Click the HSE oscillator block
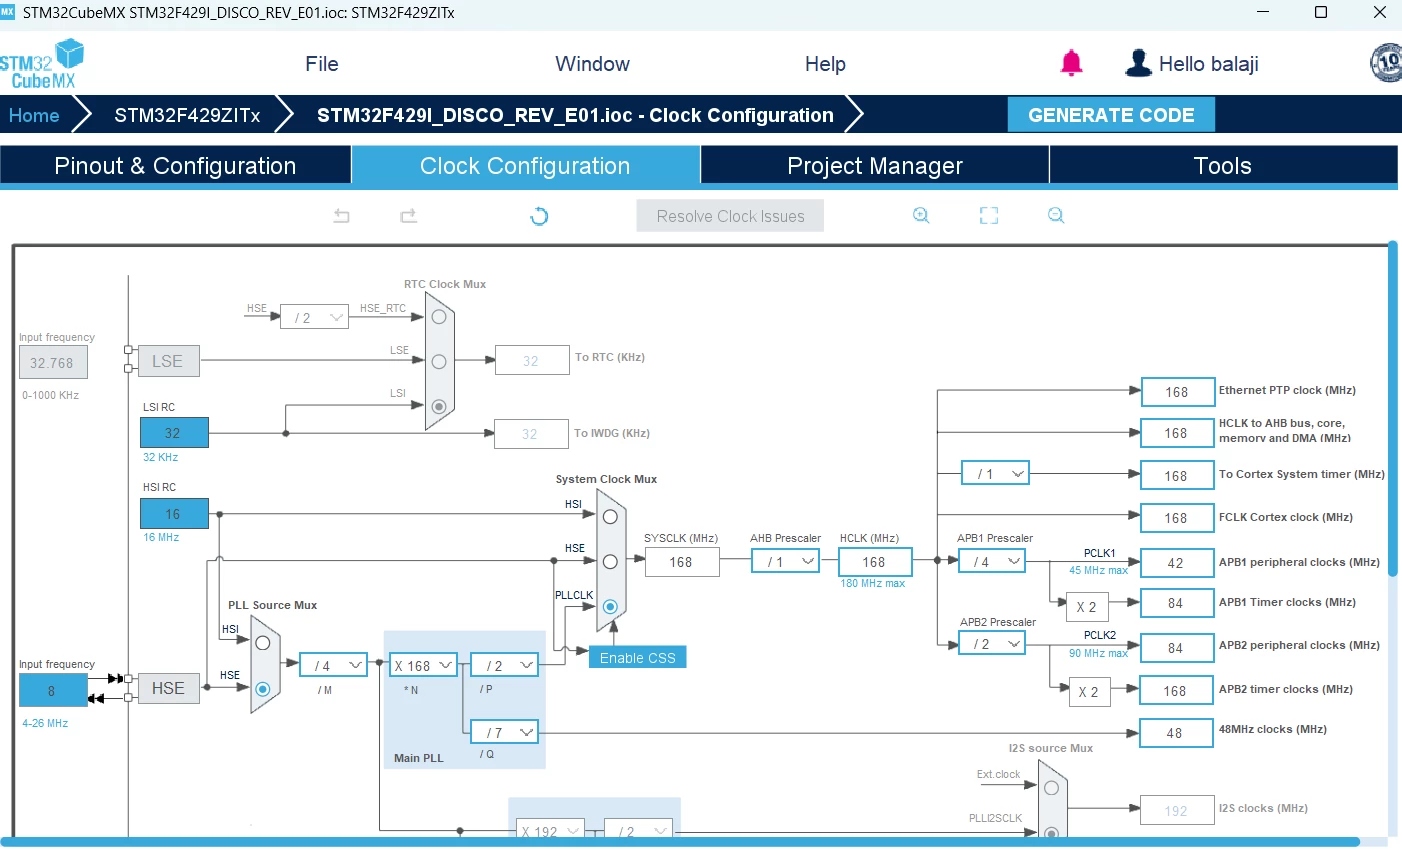1402x850 pixels. pos(168,688)
